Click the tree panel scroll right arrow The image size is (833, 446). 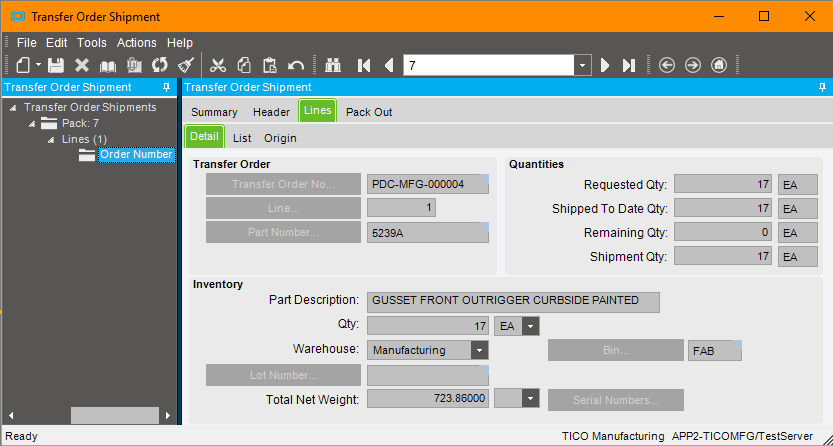pos(168,416)
